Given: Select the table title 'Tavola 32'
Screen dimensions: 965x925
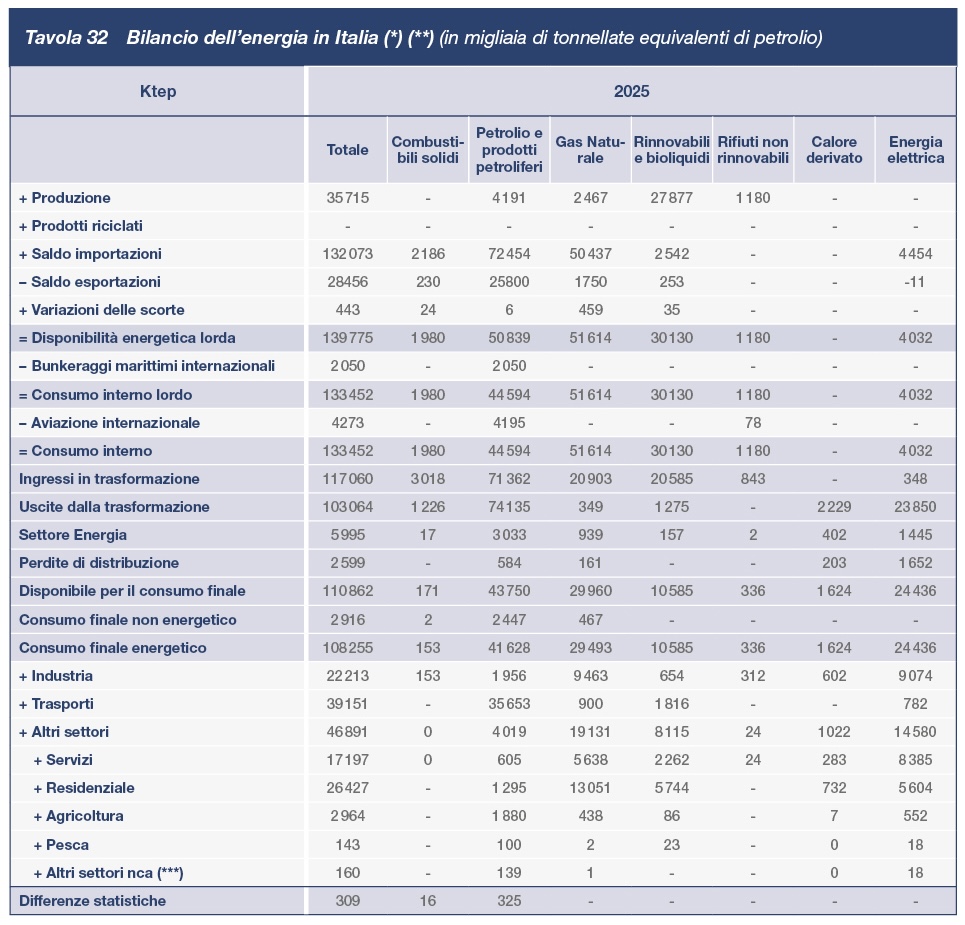Looking at the screenshot, I should click(x=66, y=38).
